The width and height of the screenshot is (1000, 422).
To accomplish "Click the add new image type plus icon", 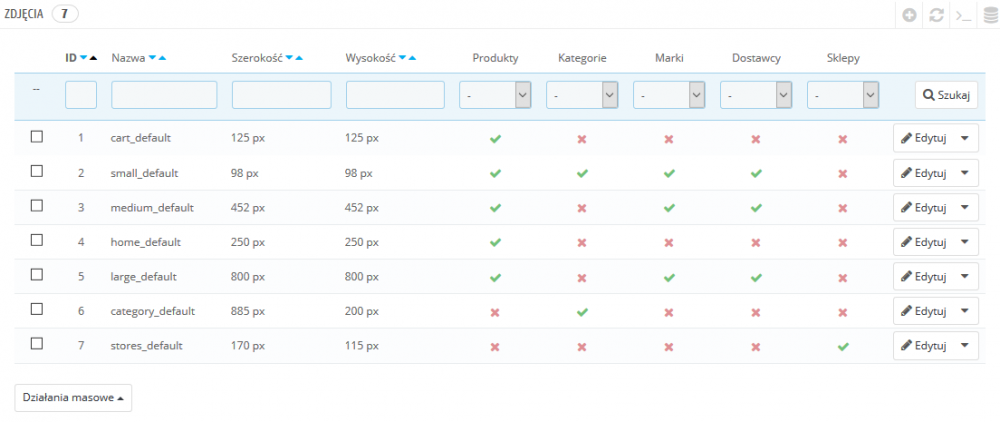I will pos(910,15).
